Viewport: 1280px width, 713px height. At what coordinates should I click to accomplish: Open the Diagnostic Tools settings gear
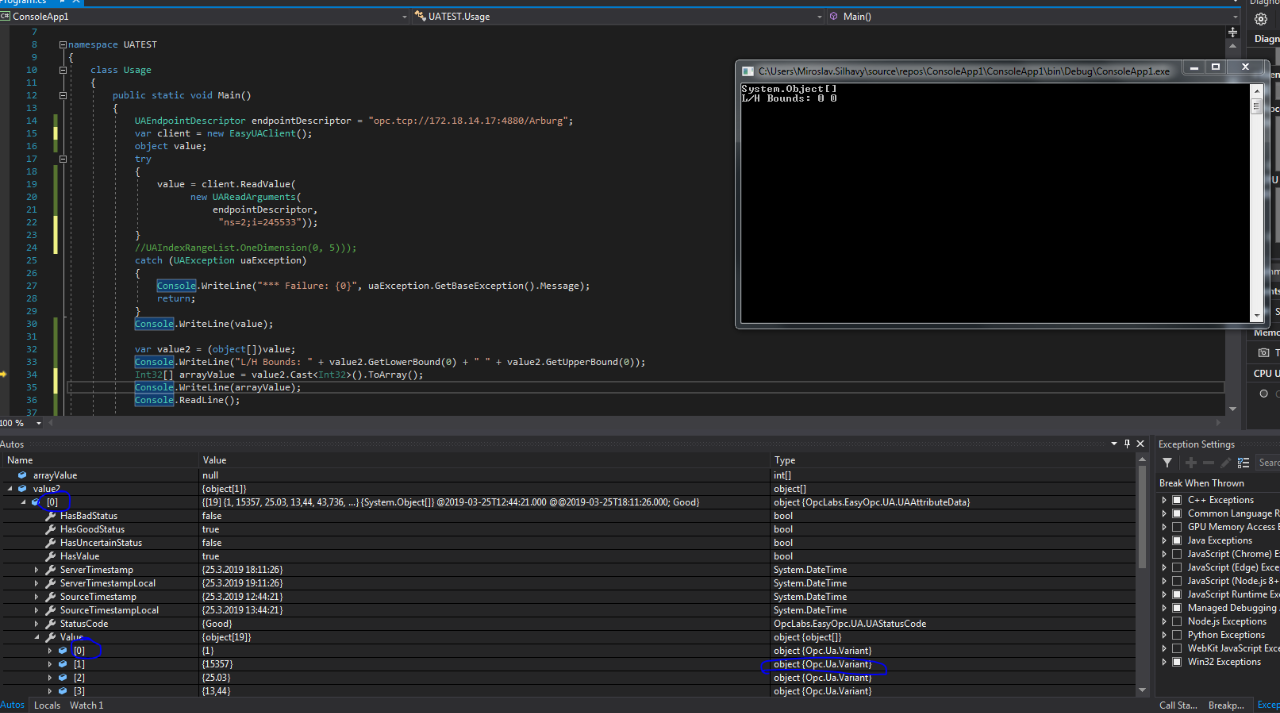coord(1261,19)
